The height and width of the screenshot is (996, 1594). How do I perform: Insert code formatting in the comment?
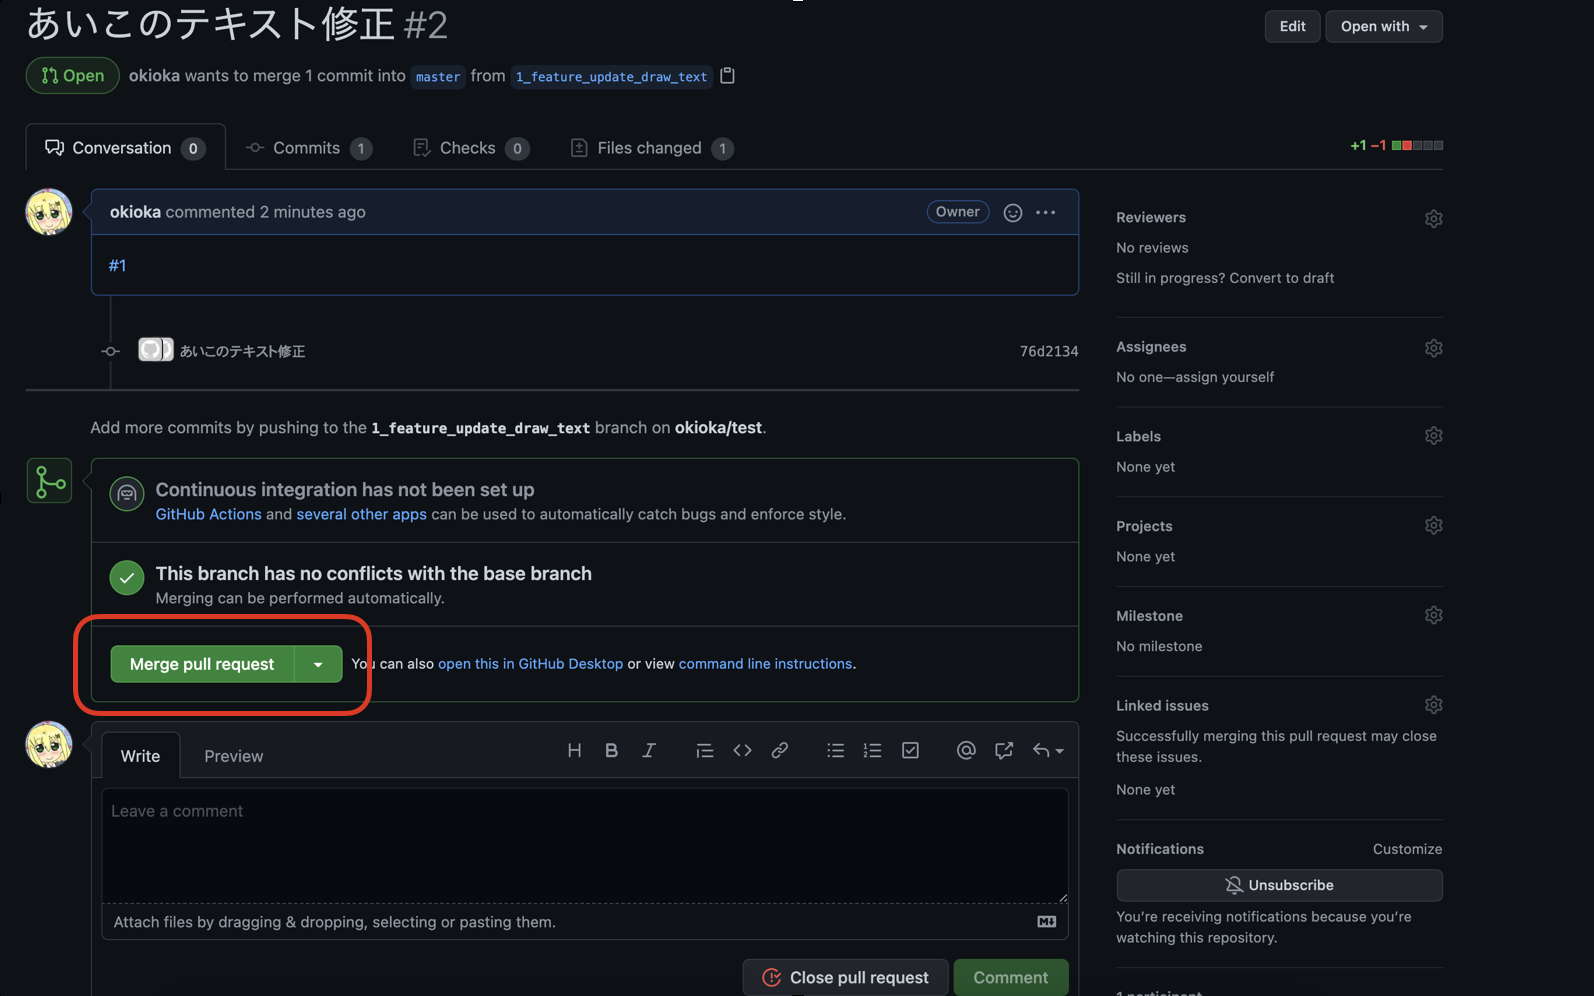(742, 751)
